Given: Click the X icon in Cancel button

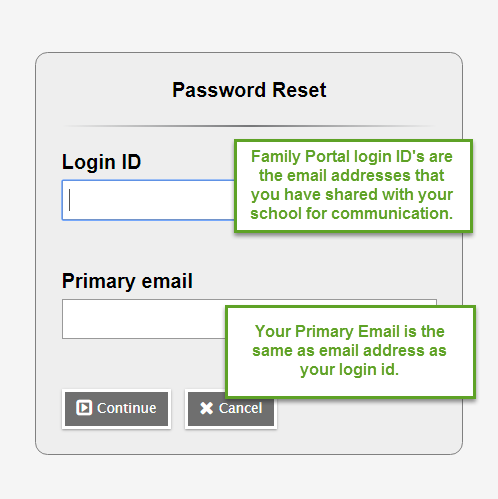Looking at the screenshot, I should click(x=206, y=408).
